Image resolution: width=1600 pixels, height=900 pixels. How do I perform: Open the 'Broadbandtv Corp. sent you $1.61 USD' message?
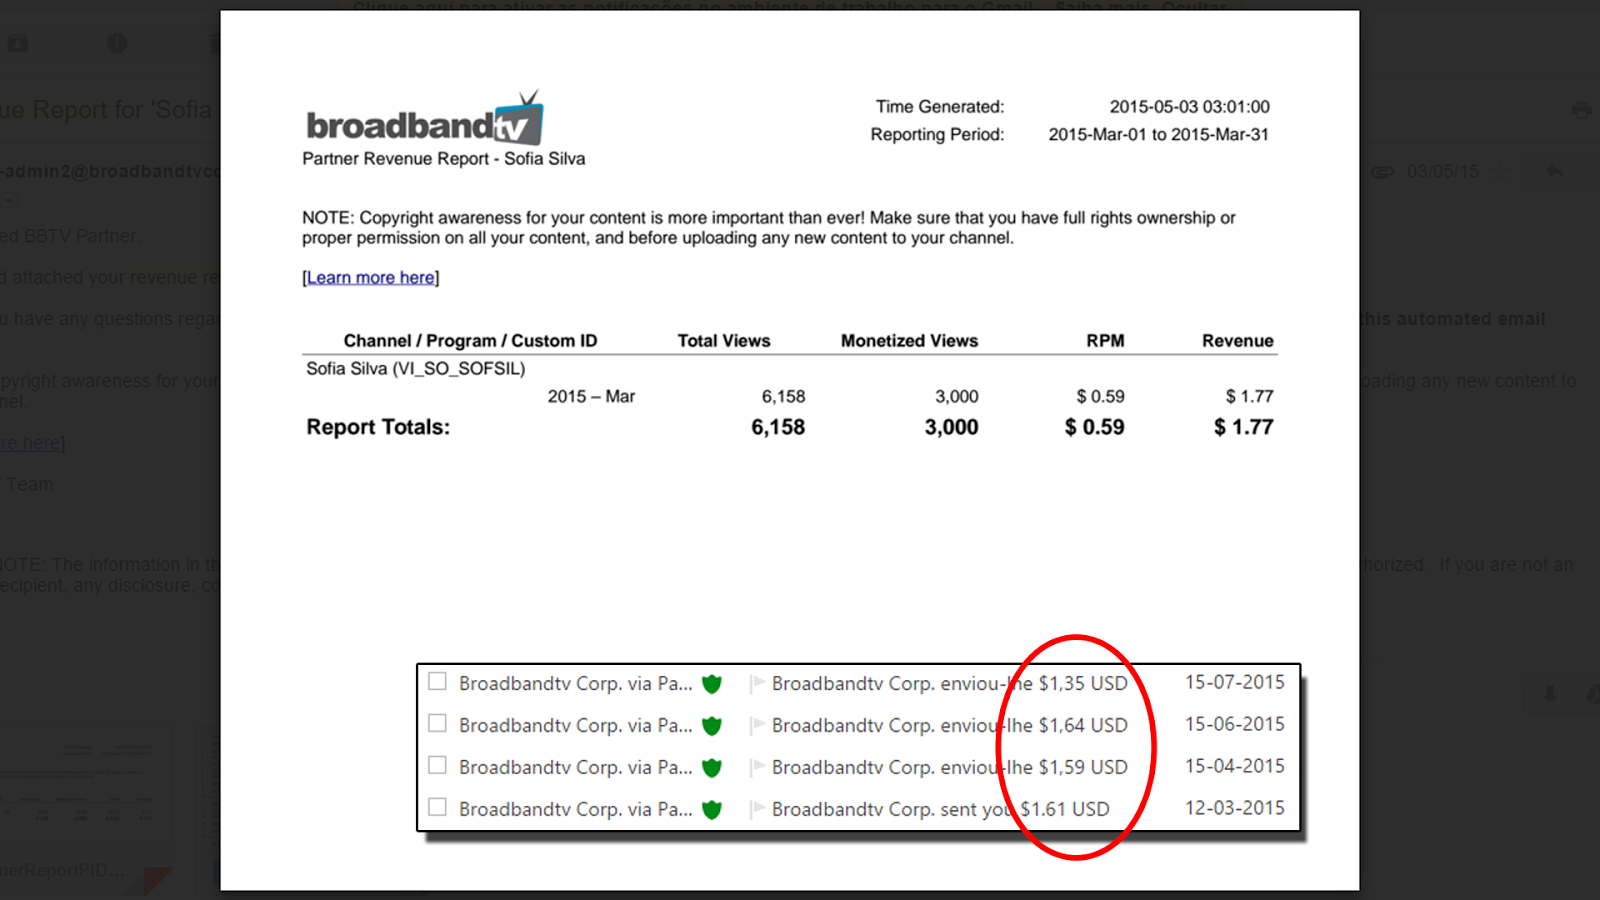[941, 810]
